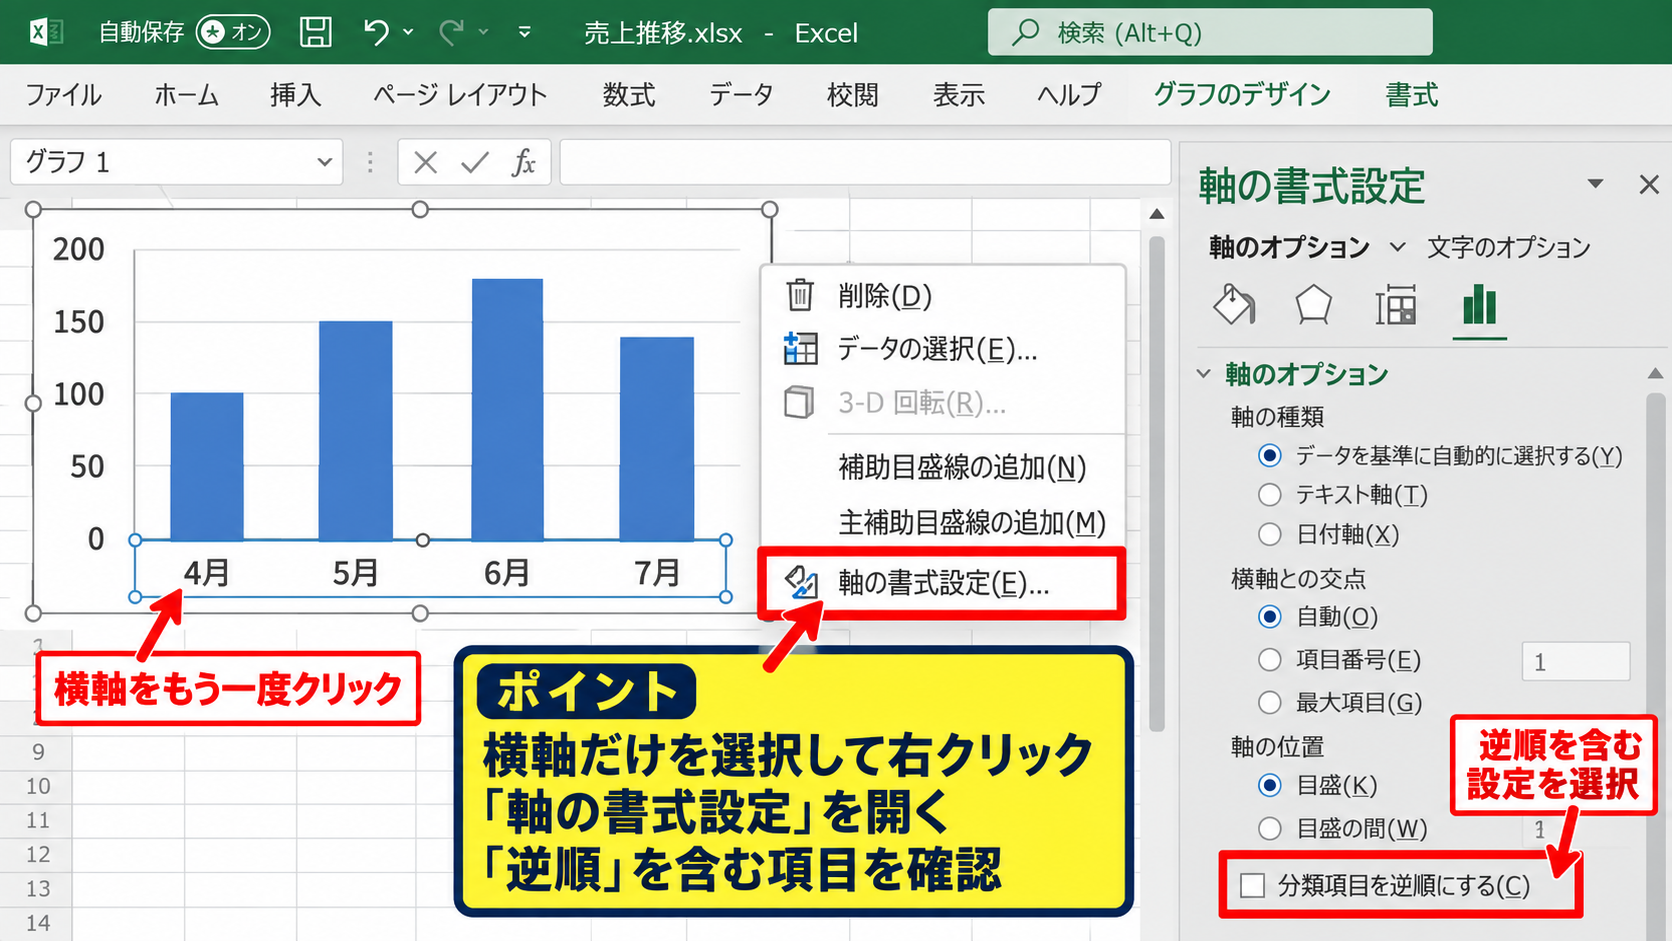
Task: Select 自動(O) radio button
Action: point(1270,617)
